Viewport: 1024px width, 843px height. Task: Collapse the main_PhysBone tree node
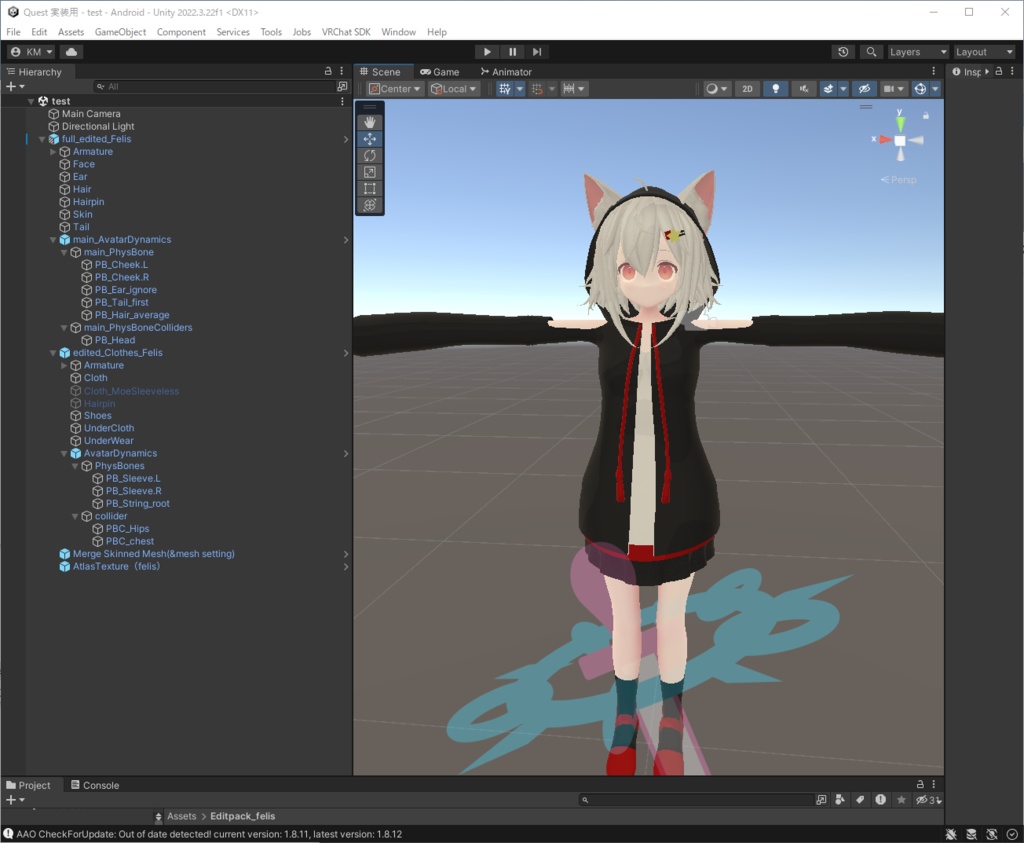(x=64, y=252)
